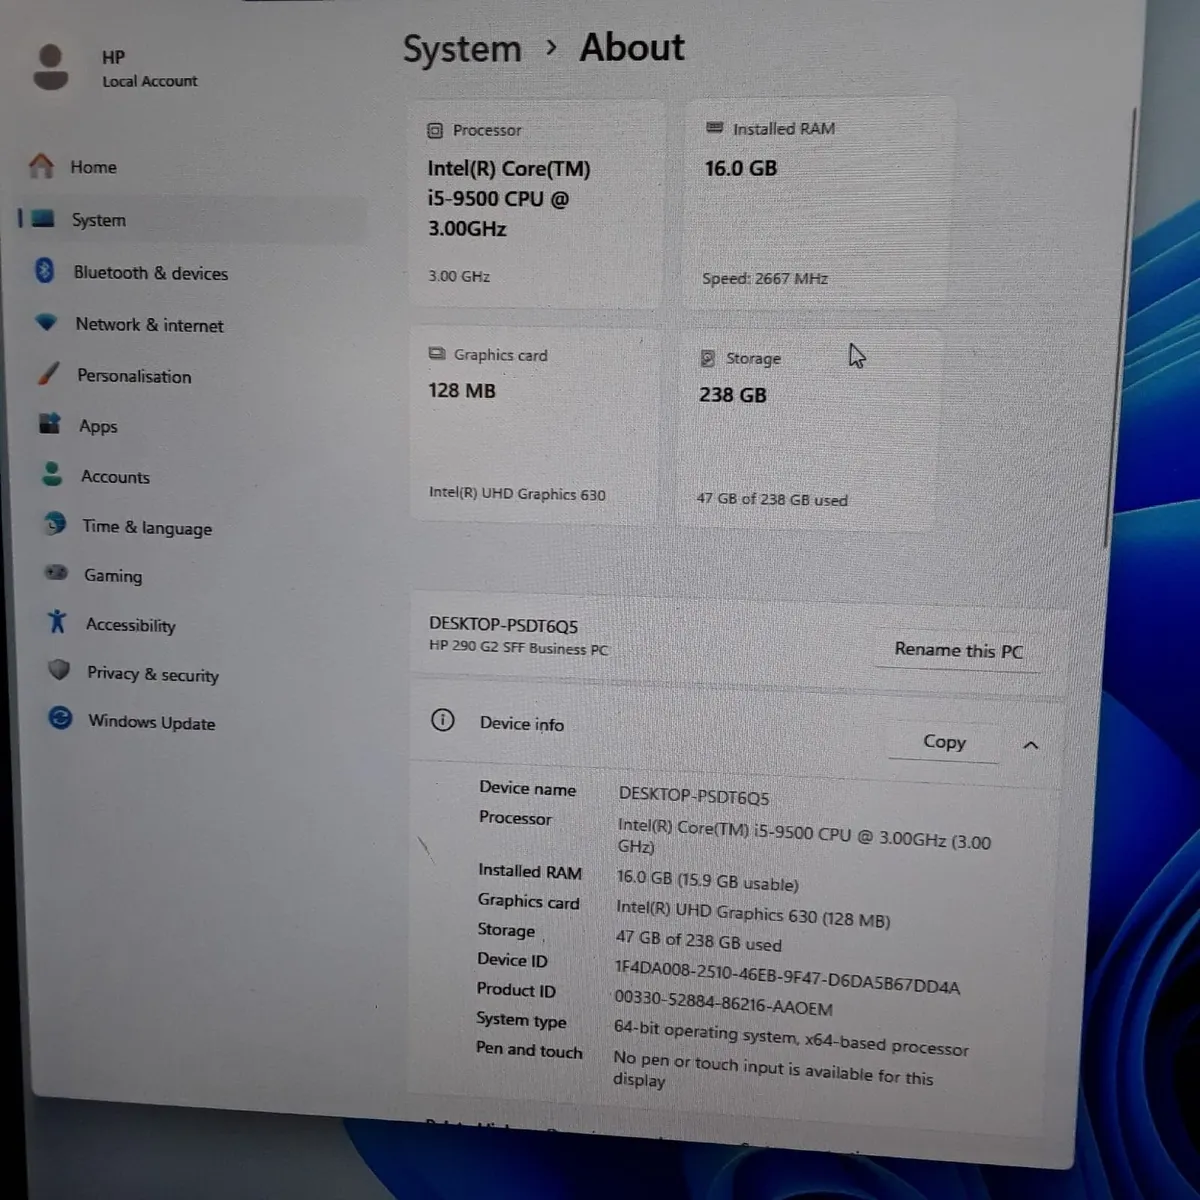
Task: Click the Windows Update arrows icon
Action: coord(60,718)
